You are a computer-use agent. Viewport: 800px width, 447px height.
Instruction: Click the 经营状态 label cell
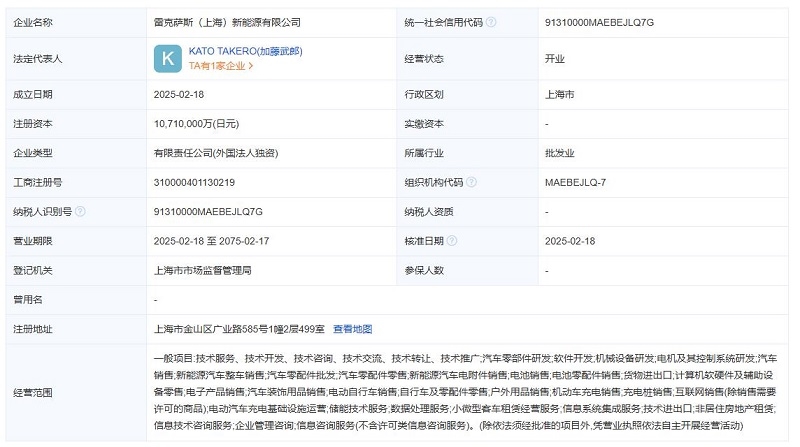tap(467, 59)
